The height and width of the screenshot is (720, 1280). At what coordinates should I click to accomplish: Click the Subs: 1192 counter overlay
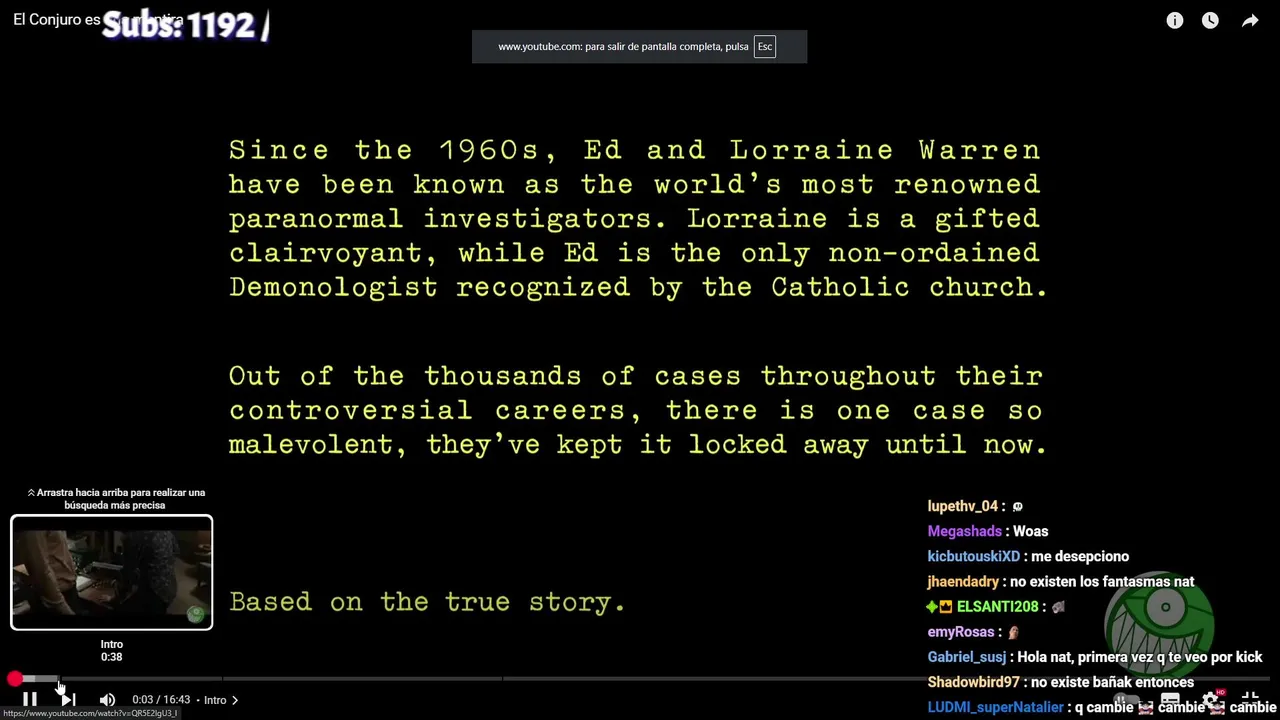tap(185, 25)
